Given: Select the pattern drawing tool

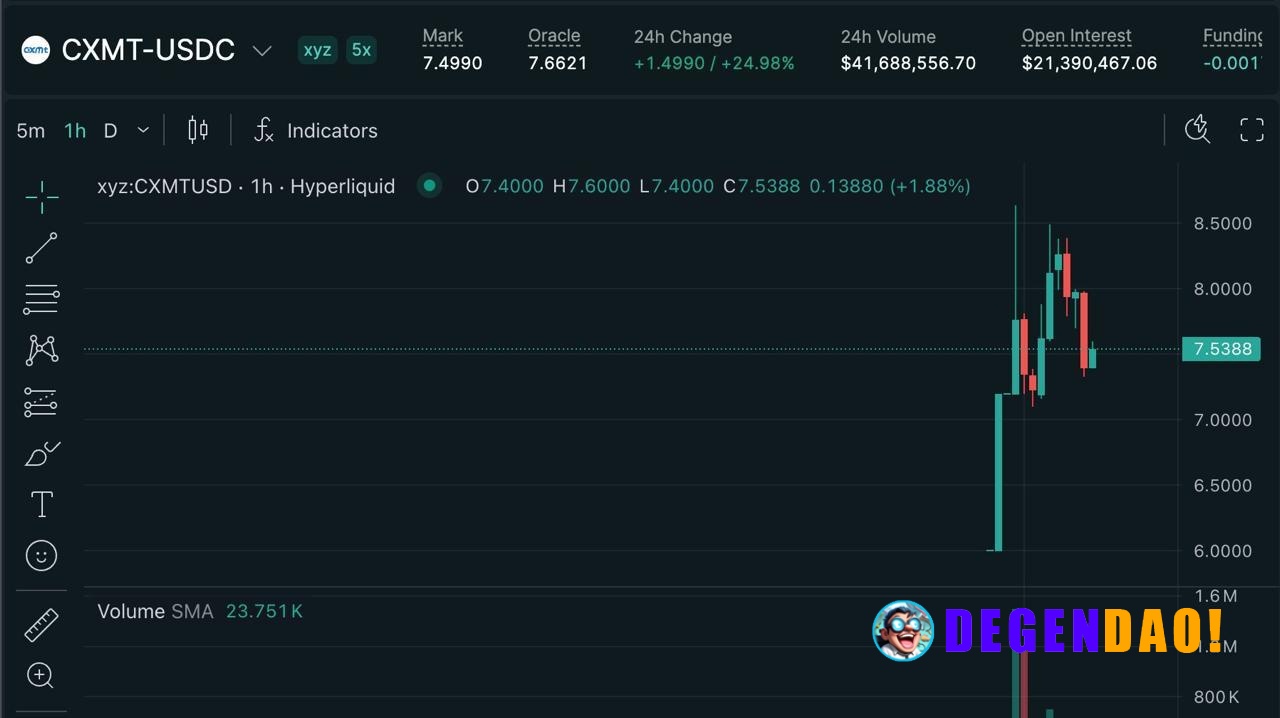Looking at the screenshot, I should (x=41, y=350).
